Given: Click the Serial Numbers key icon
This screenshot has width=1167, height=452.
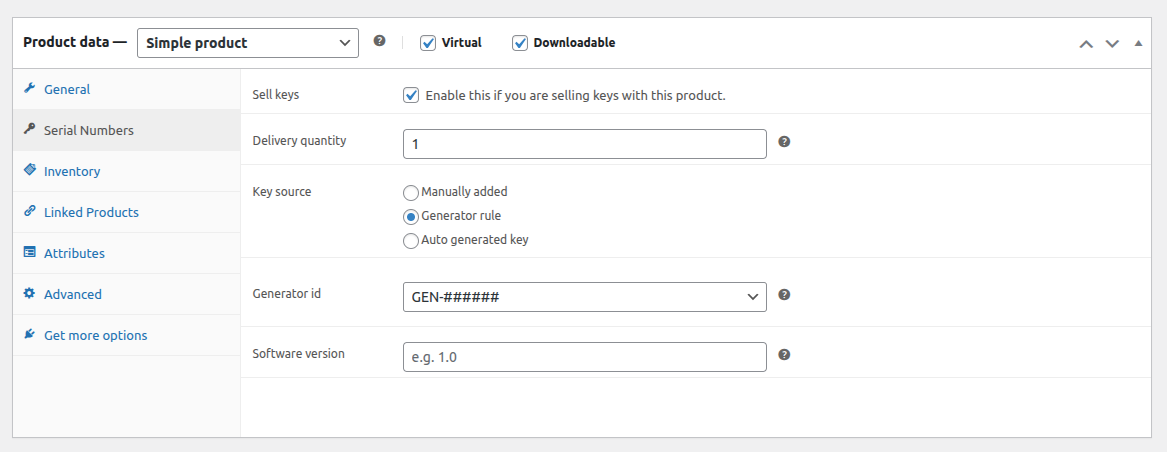Looking at the screenshot, I should (x=30, y=130).
